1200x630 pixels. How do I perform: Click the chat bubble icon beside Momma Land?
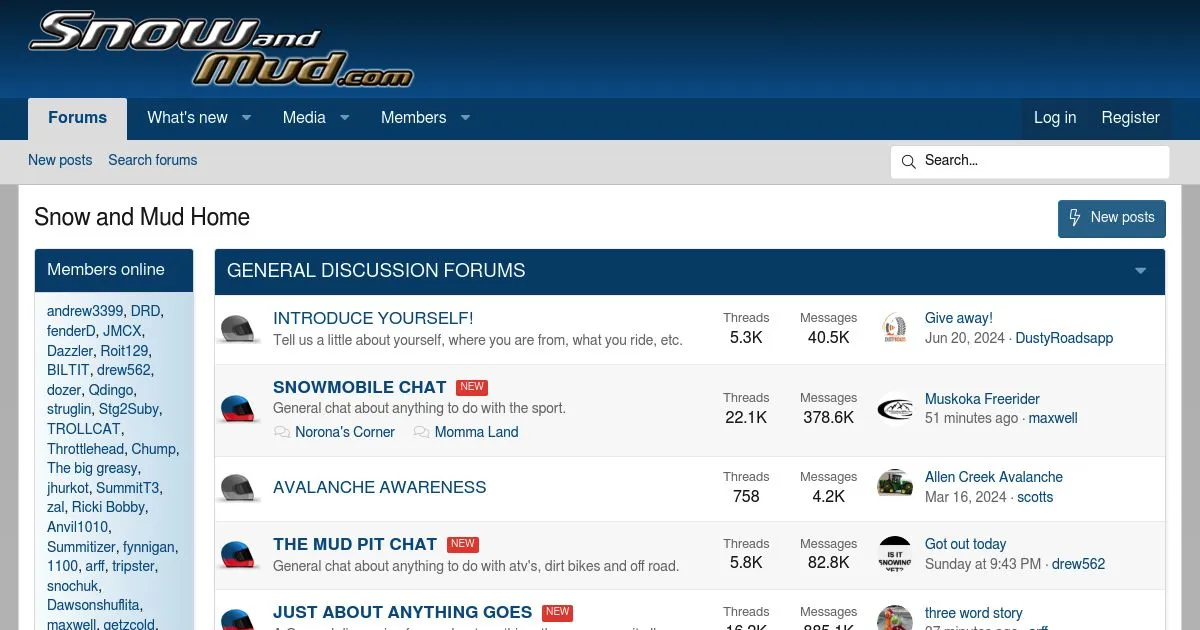pos(422,433)
